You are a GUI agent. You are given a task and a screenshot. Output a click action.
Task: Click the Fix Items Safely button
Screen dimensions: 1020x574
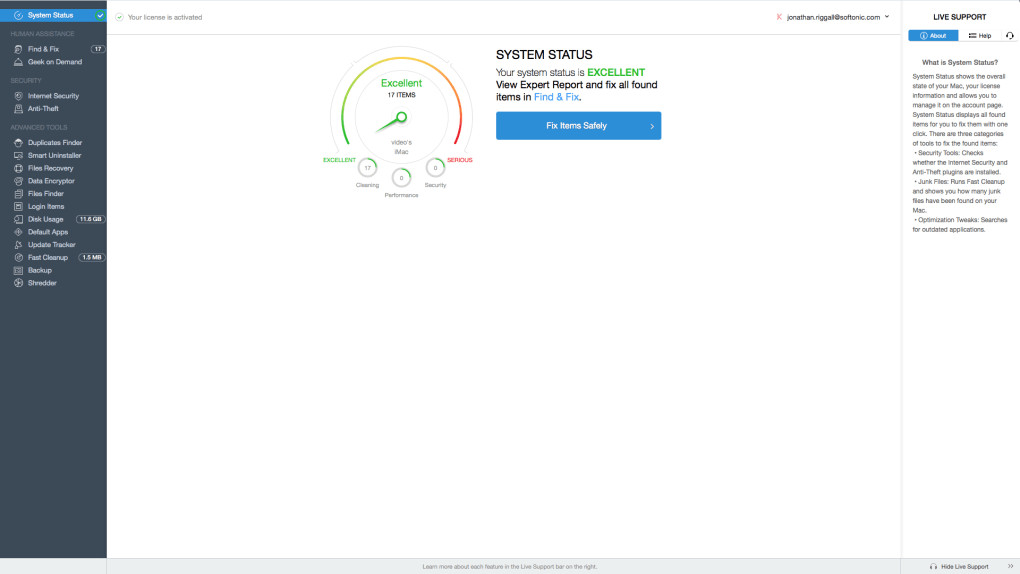(x=578, y=126)
